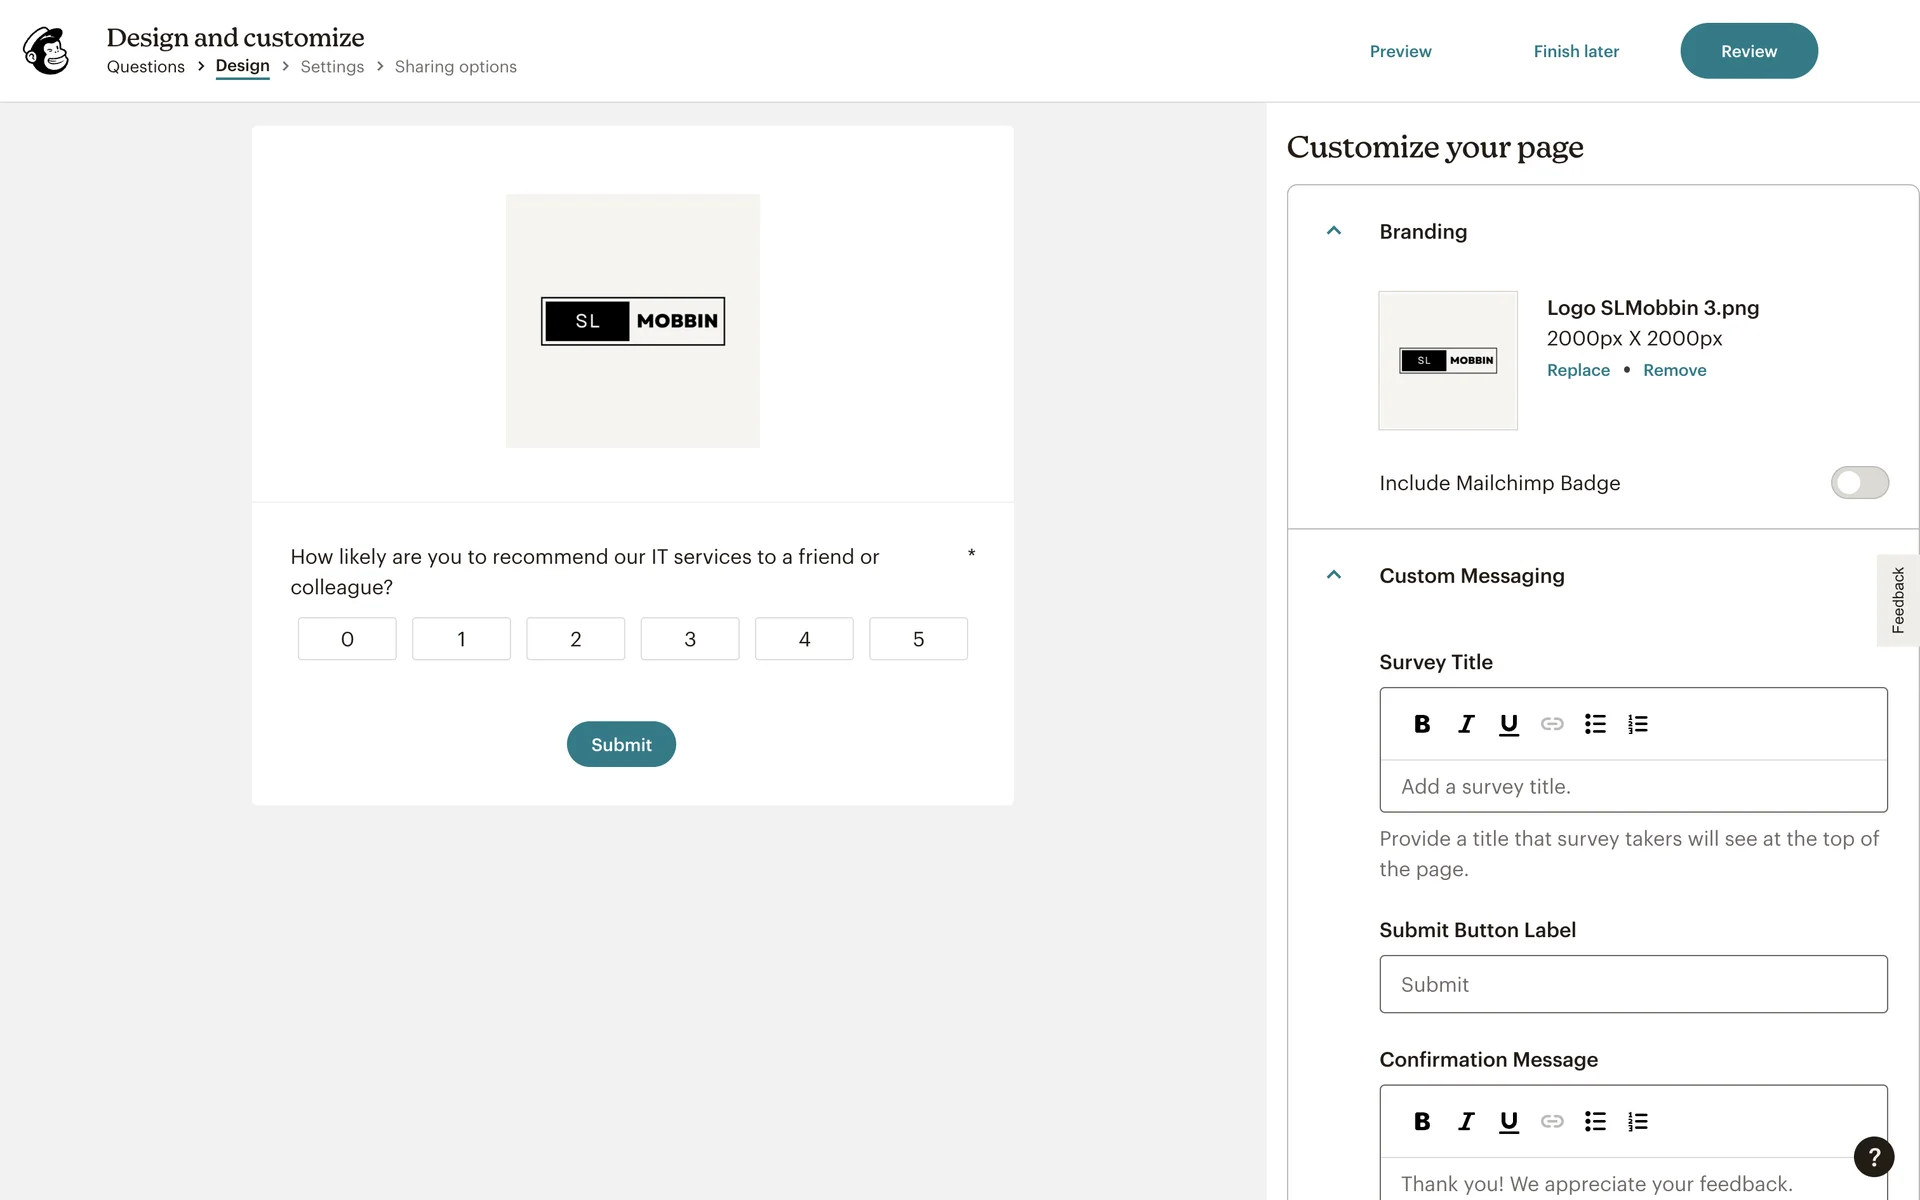Collapse the Branding section

(x=1333, y=231)
